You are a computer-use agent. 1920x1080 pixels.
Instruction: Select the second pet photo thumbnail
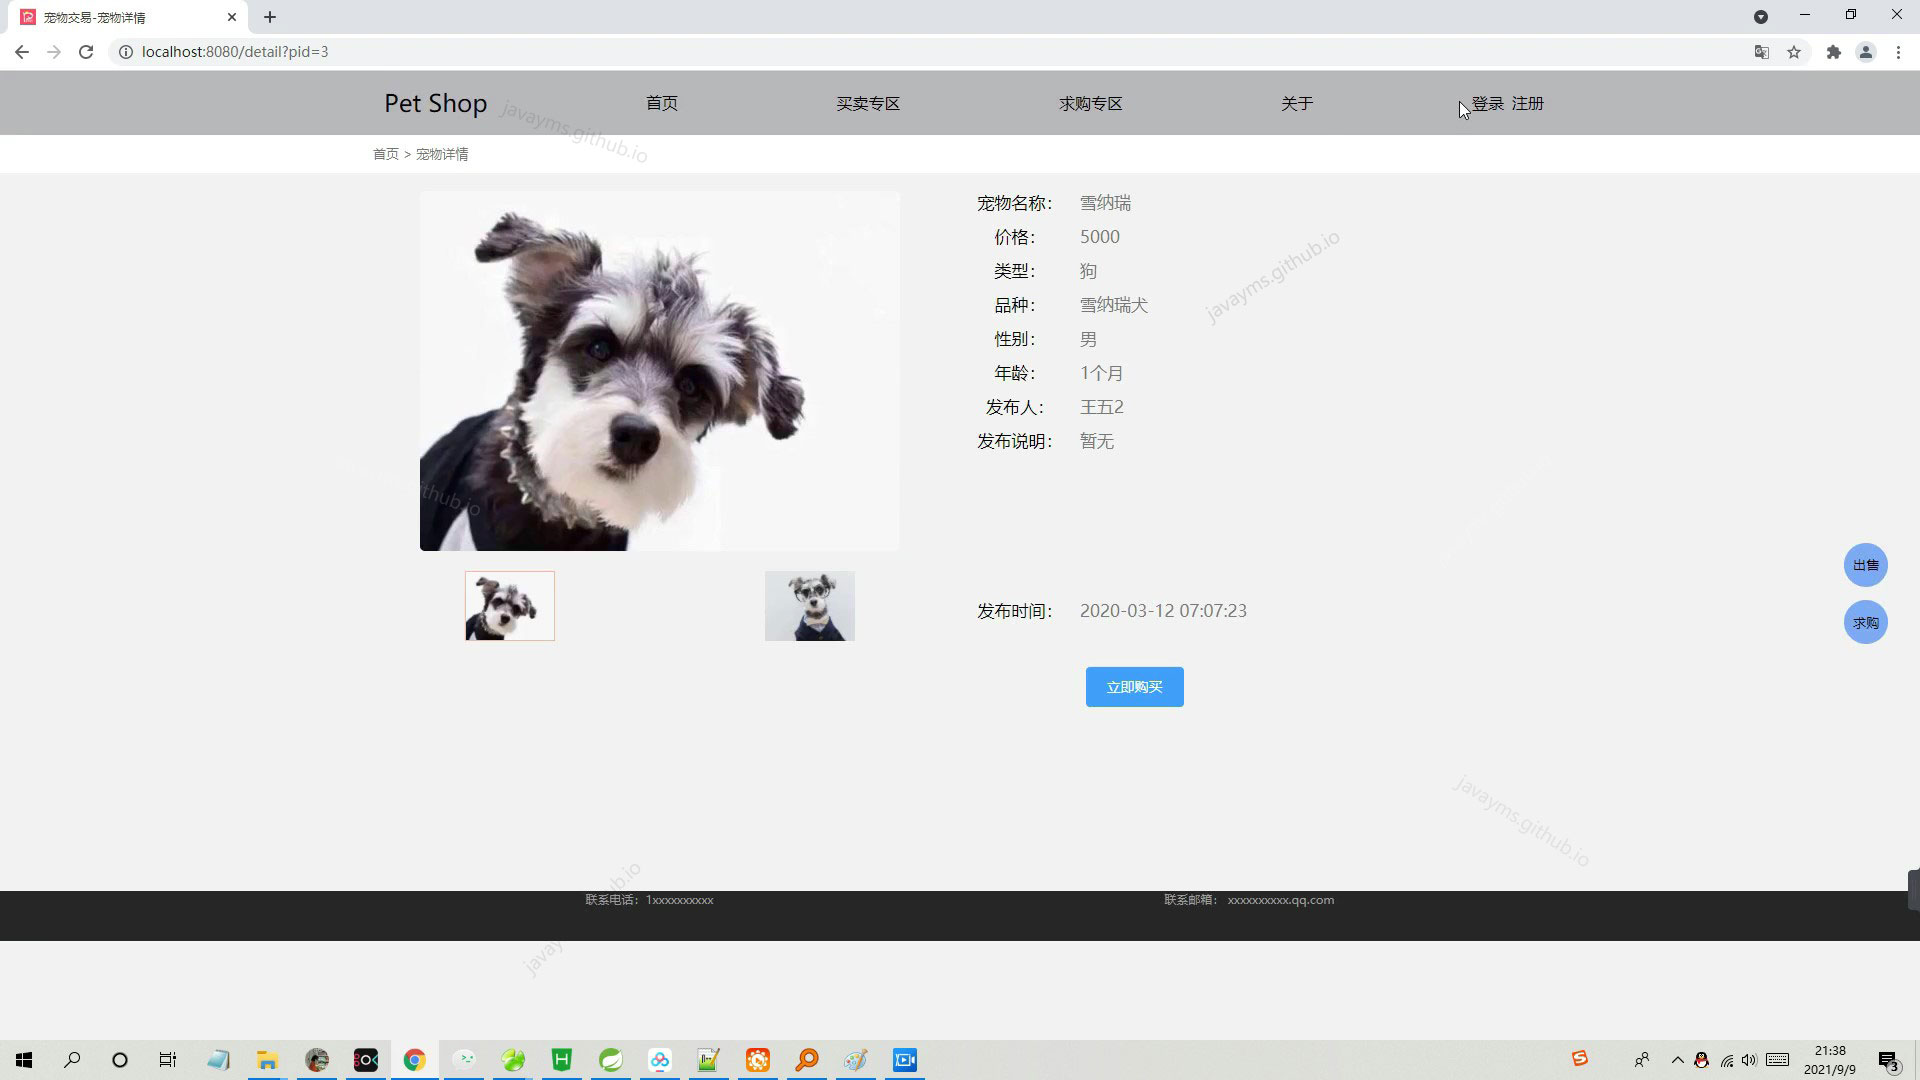tap(809, 605)
